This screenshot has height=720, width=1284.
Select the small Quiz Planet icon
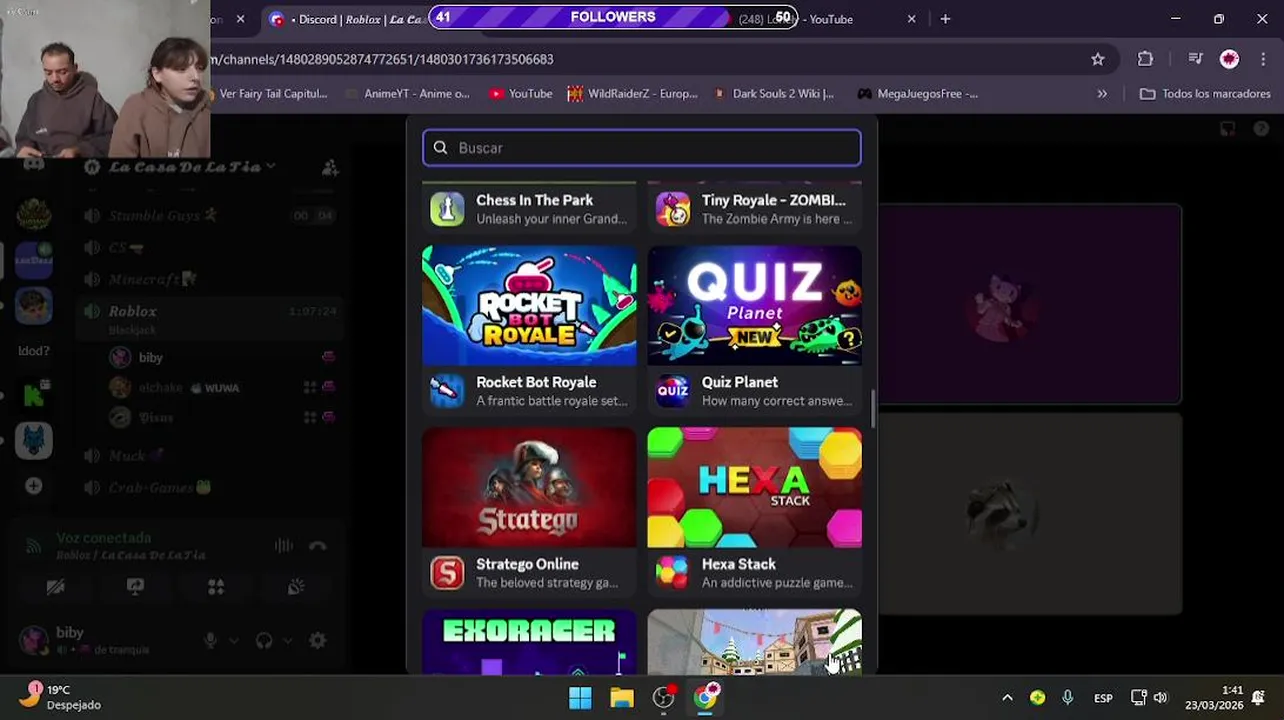[673, 391]
